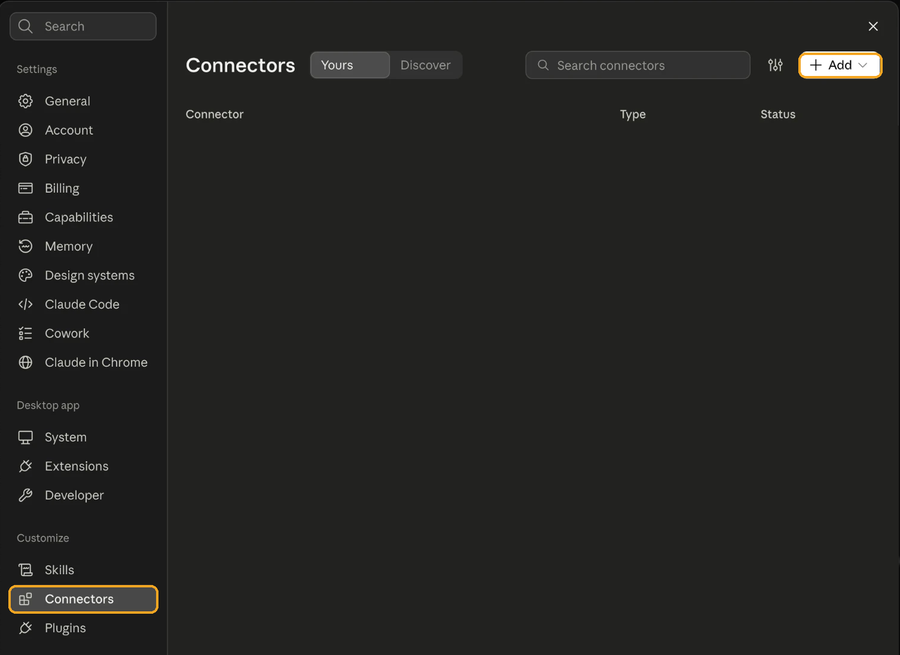Viewport: 900px width, 655px height.
Task: Open Skills label under Customize
Action: (60, 570)
